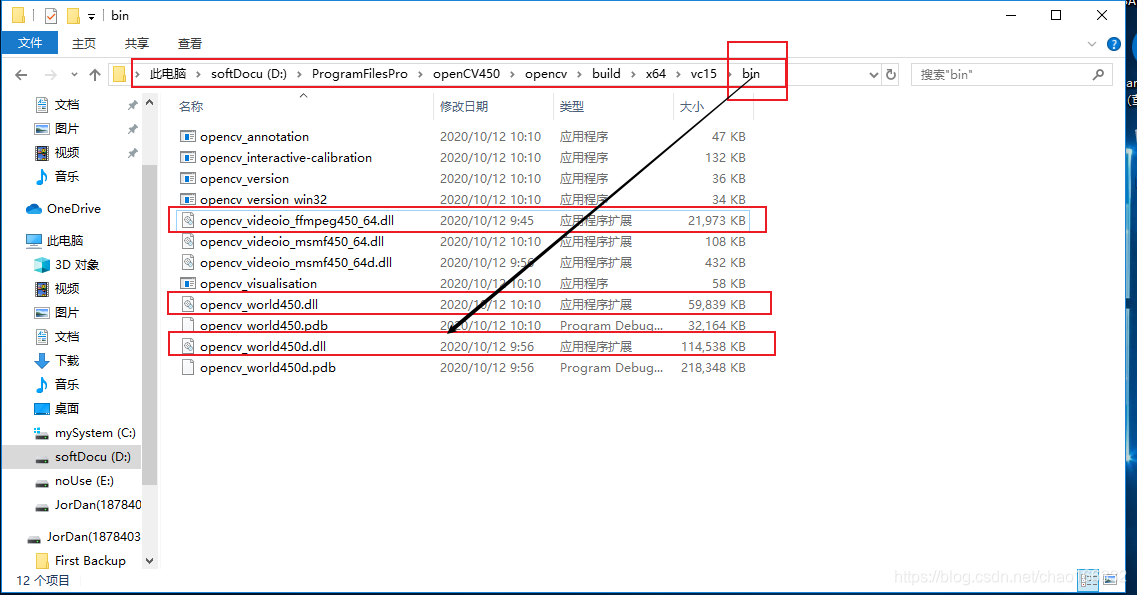Open 下载 folder in sidebar

(x=67, y=360)
